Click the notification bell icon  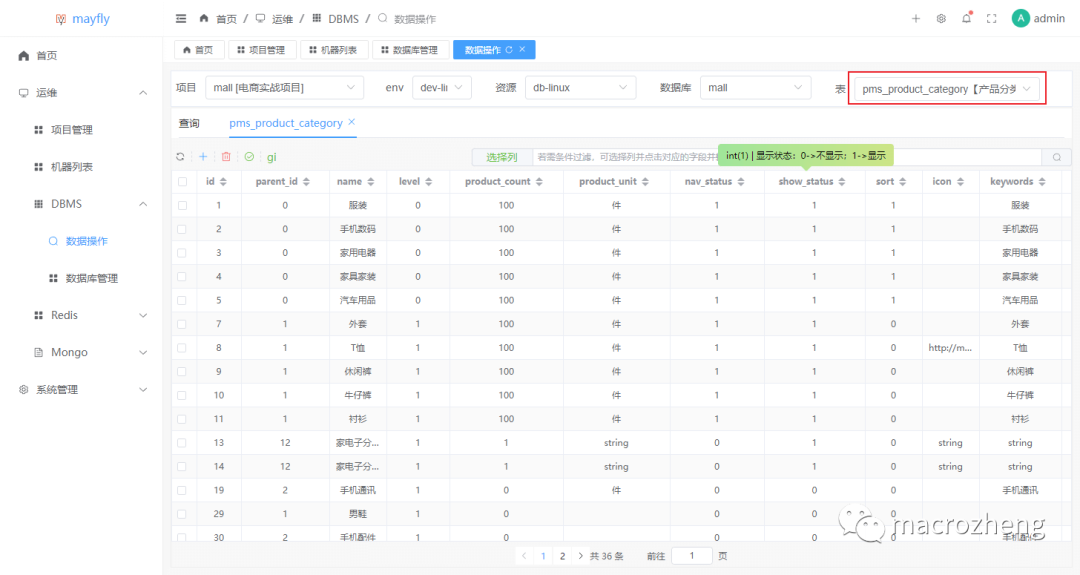pyautogui.click(x=966, y=19)
